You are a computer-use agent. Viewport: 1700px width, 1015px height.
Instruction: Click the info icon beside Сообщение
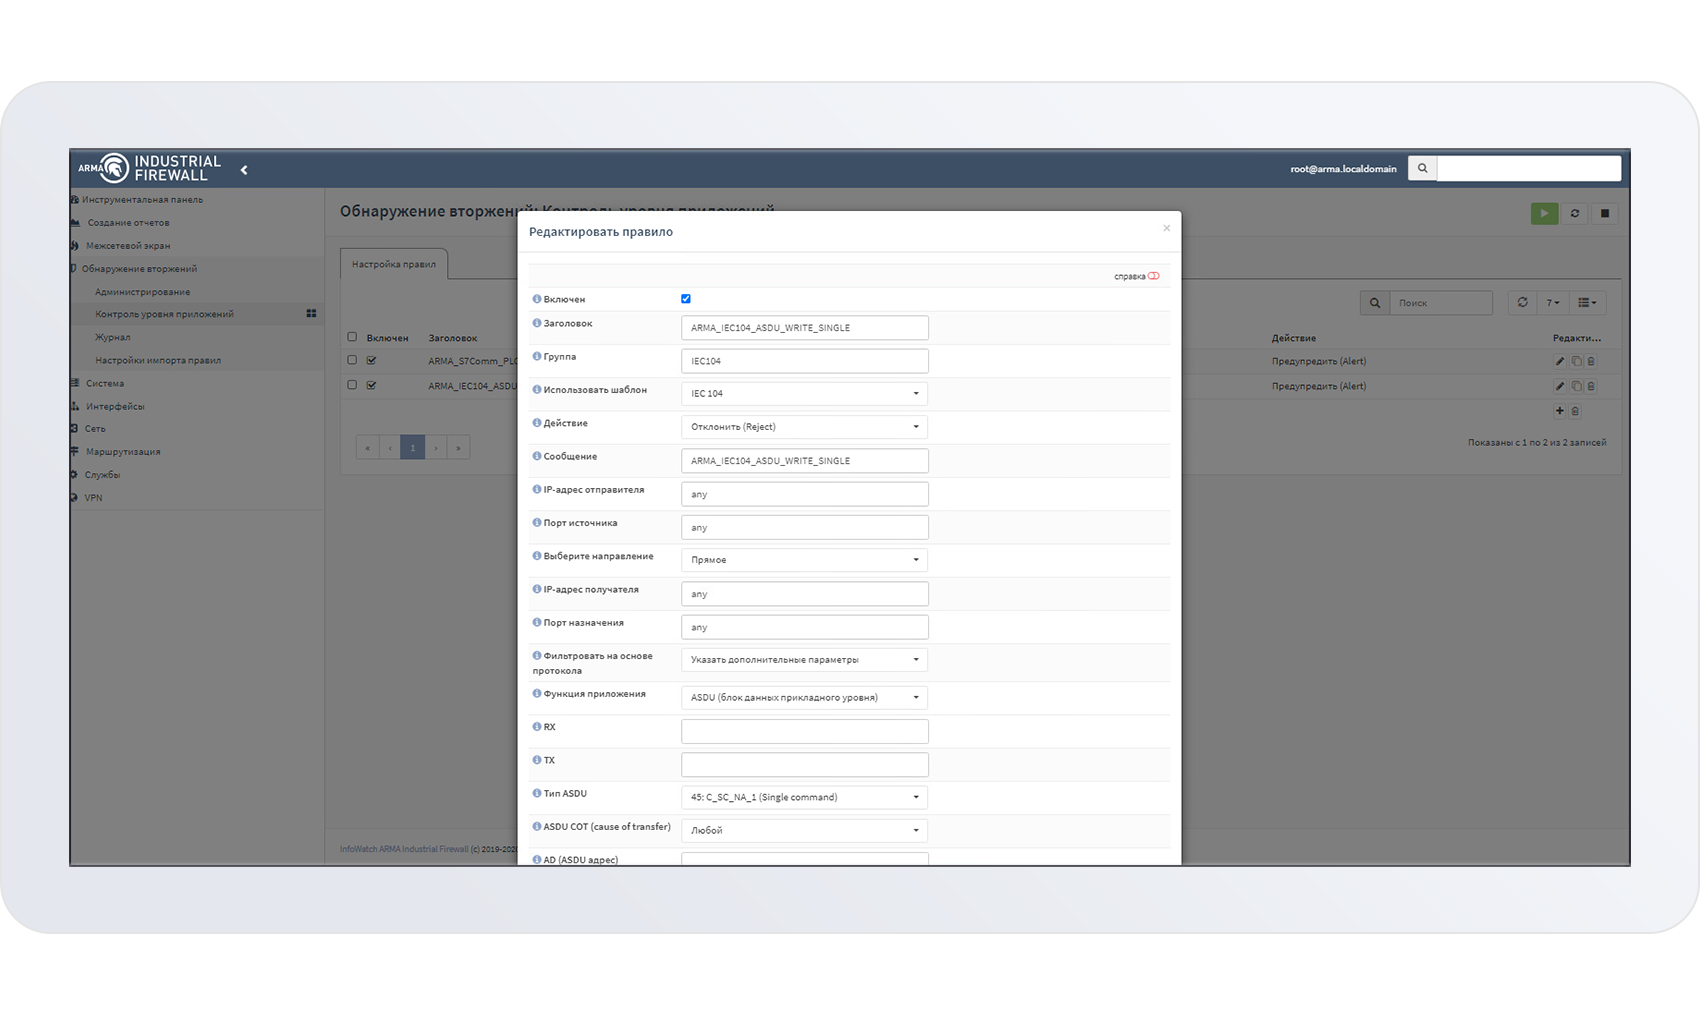coord(537,456)
